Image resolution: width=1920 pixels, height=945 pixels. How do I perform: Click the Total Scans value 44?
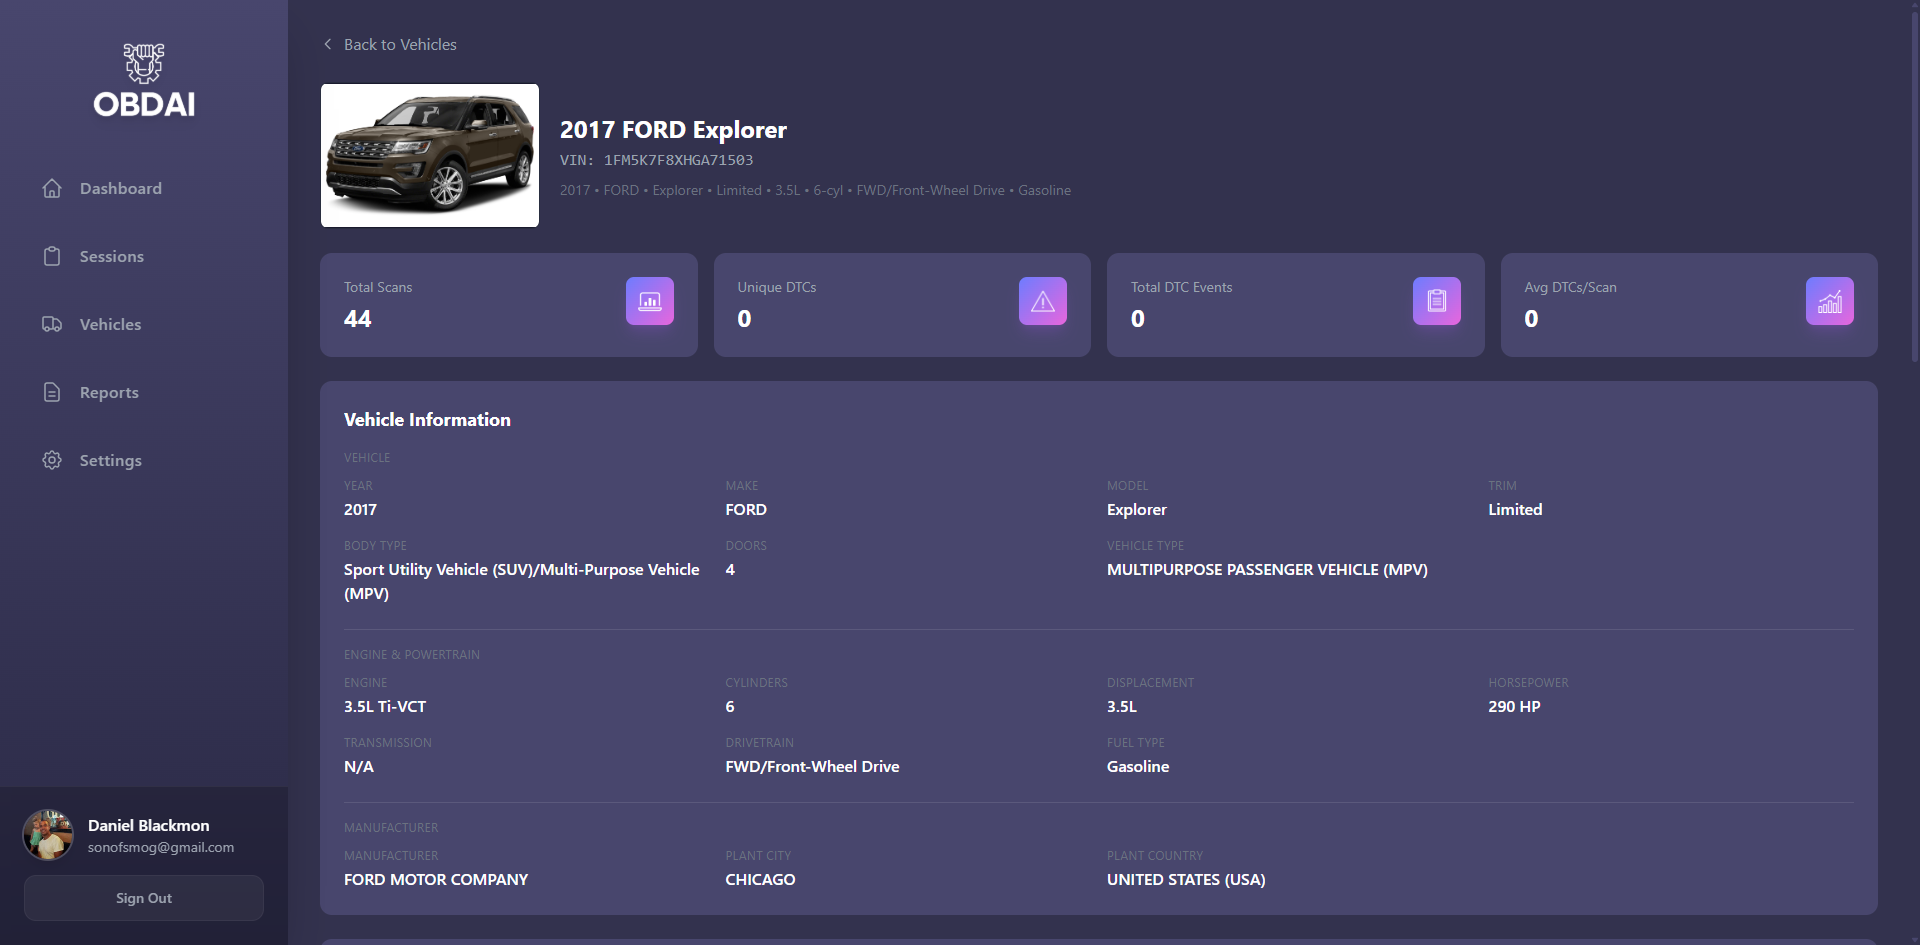tap(358, 319)
